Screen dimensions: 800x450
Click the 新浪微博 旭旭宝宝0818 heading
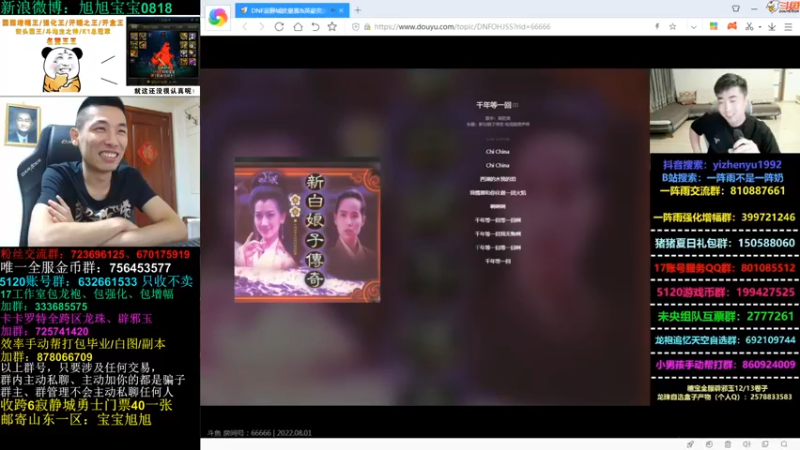pos(86,8)
